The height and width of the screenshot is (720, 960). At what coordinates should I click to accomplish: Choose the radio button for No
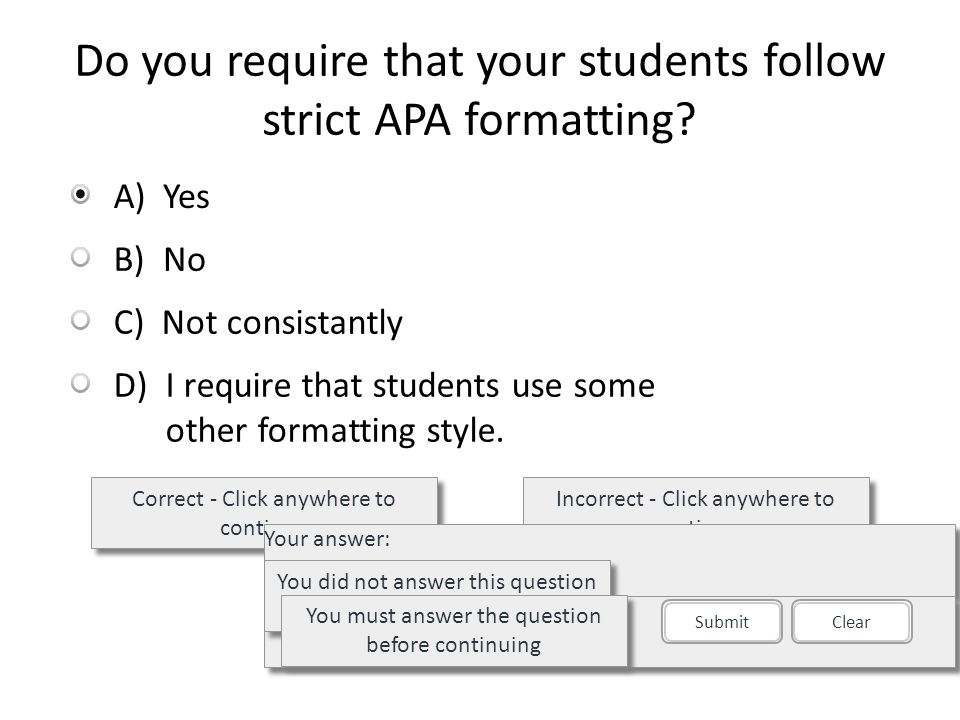[80, 257]
